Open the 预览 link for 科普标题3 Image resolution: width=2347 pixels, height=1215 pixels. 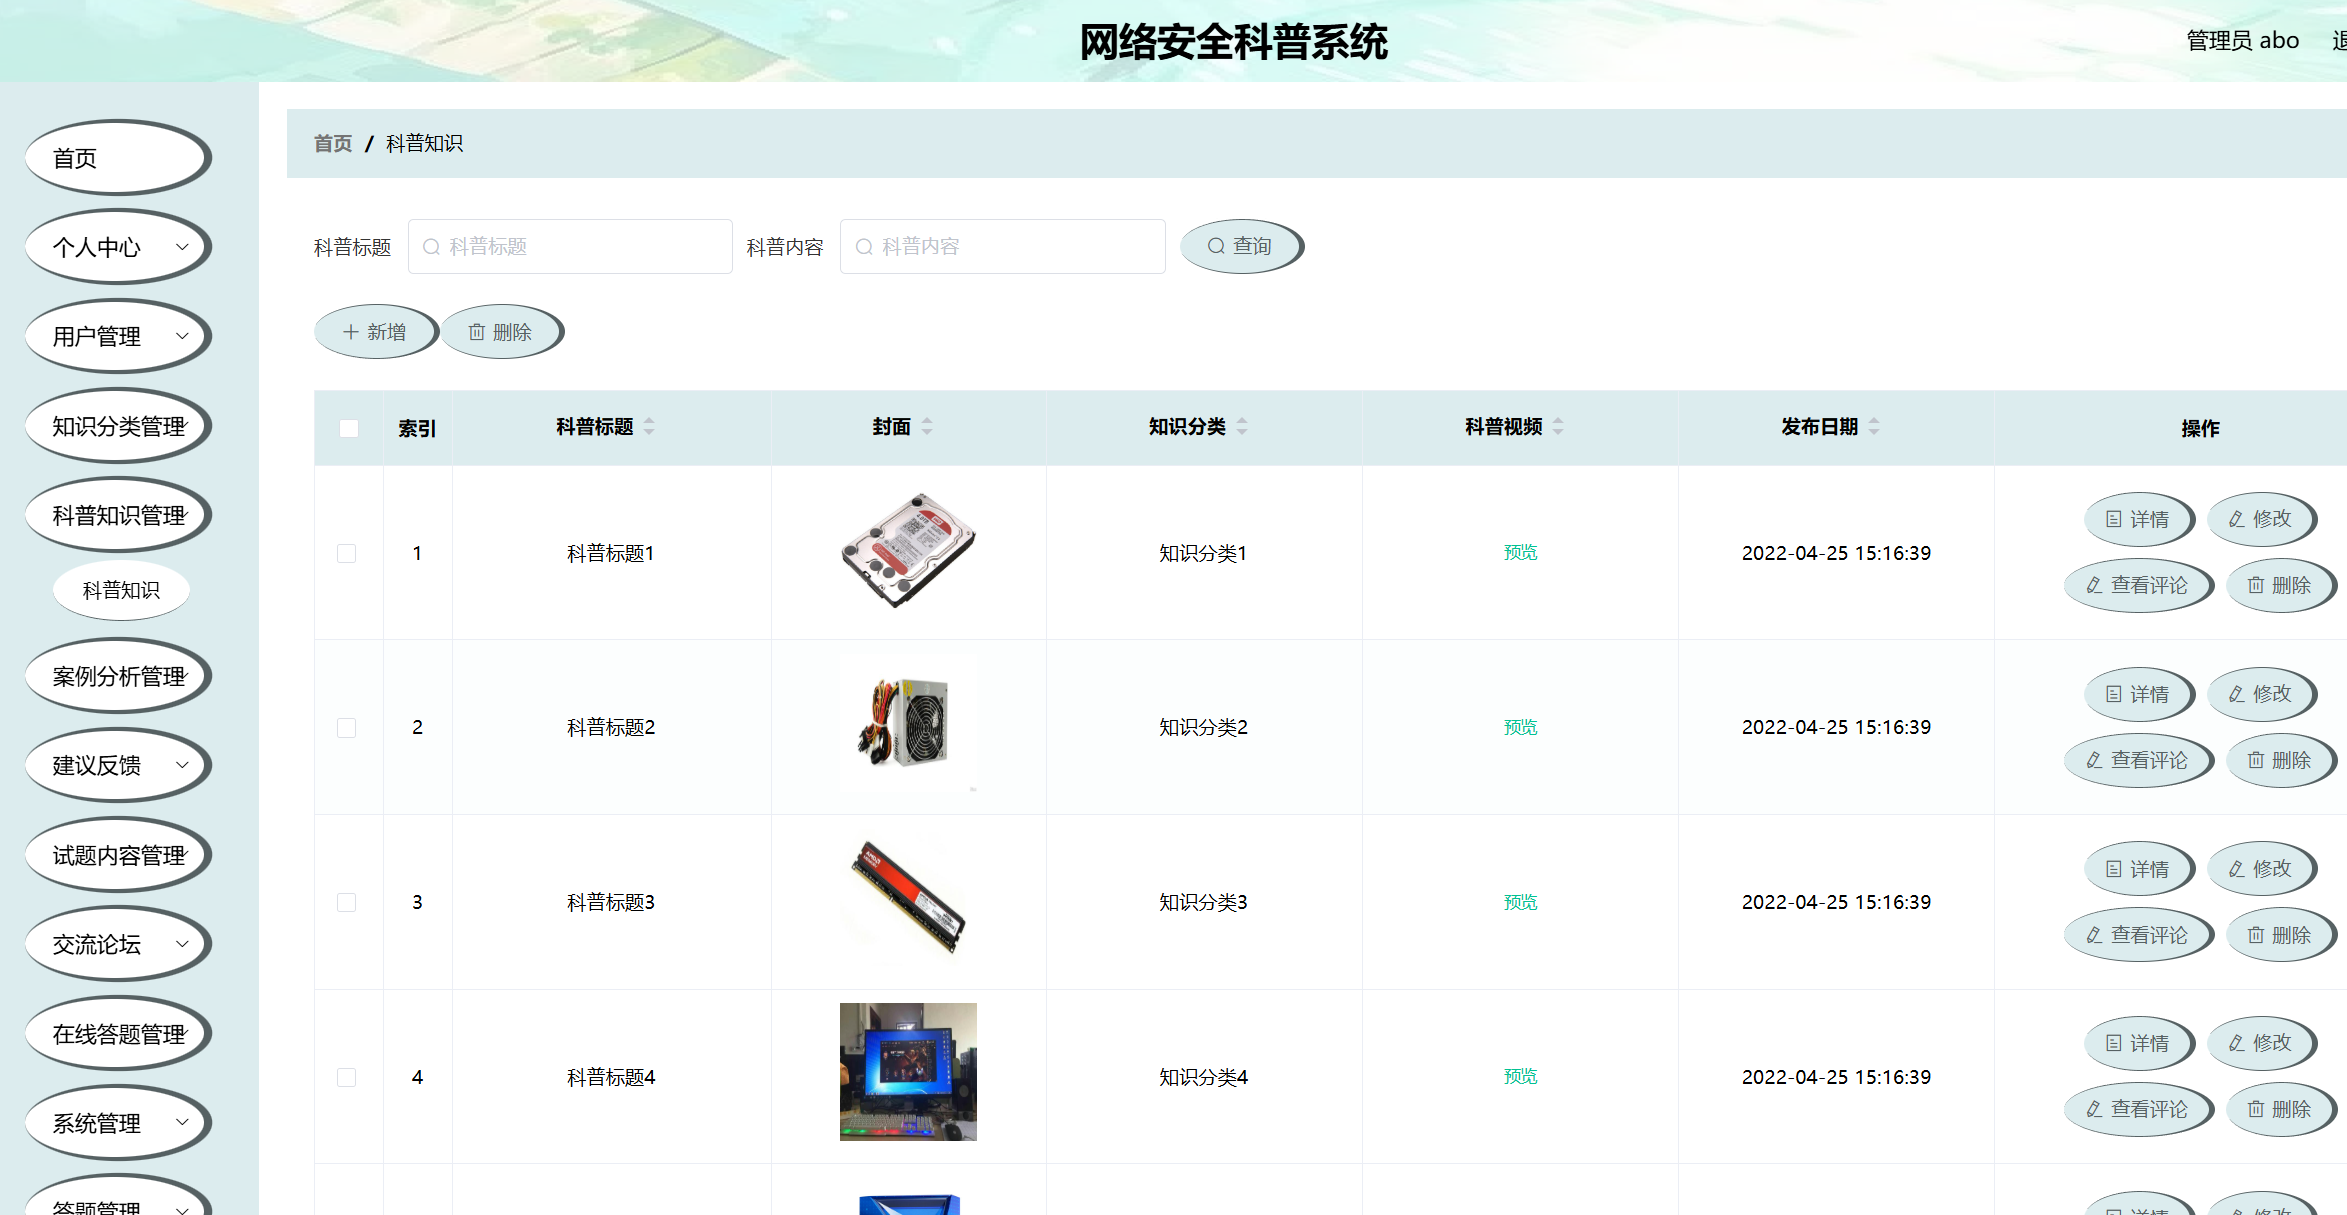point(1520,901)
